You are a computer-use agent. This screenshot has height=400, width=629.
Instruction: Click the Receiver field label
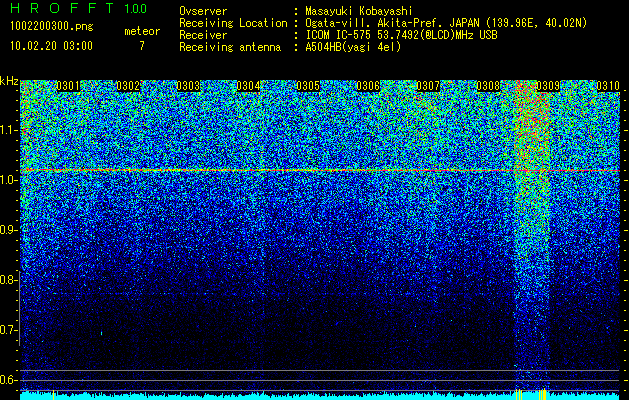pyautogui.click(x=203, y=35)
